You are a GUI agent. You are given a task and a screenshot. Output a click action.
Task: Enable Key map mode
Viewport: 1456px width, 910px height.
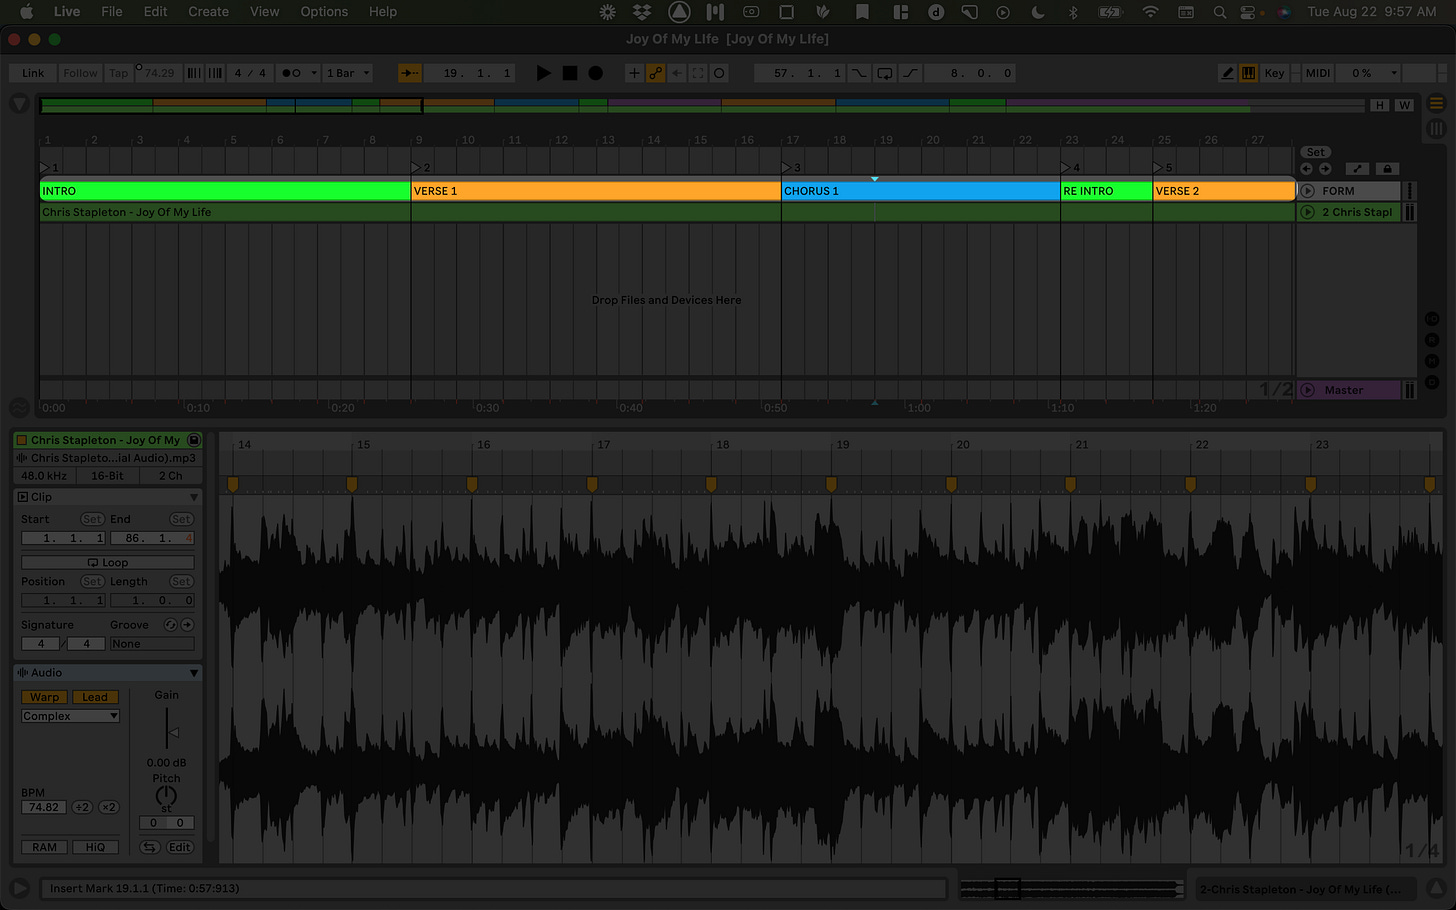point(1274,73)
